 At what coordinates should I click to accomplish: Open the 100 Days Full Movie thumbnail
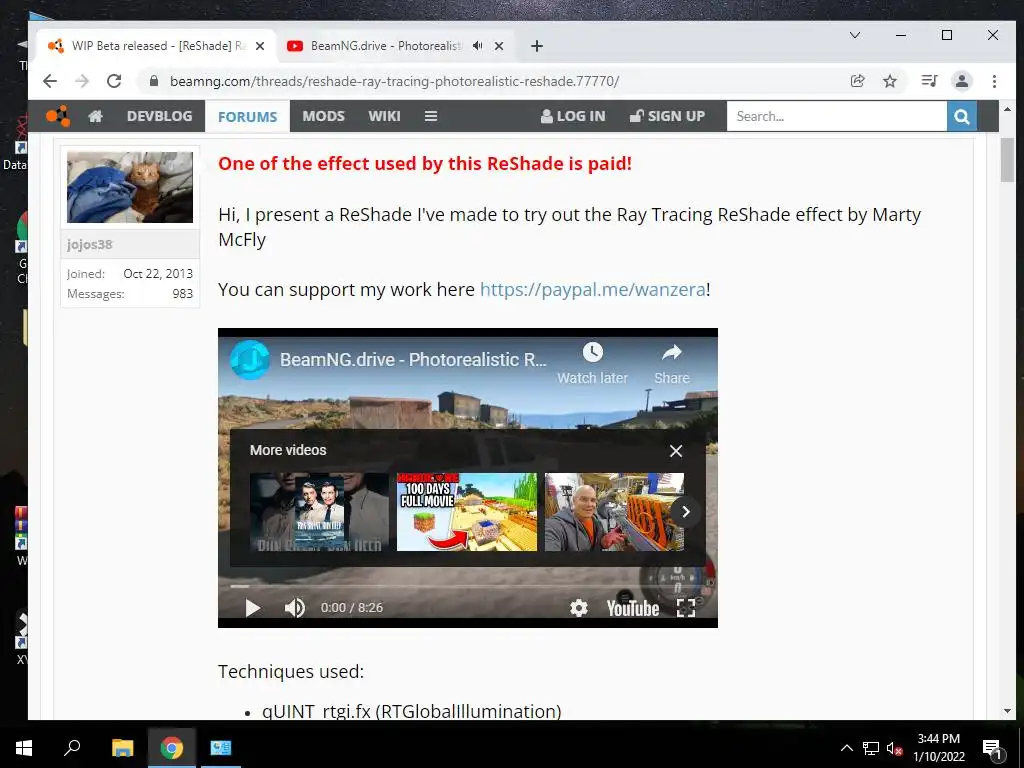click(467, 512)
